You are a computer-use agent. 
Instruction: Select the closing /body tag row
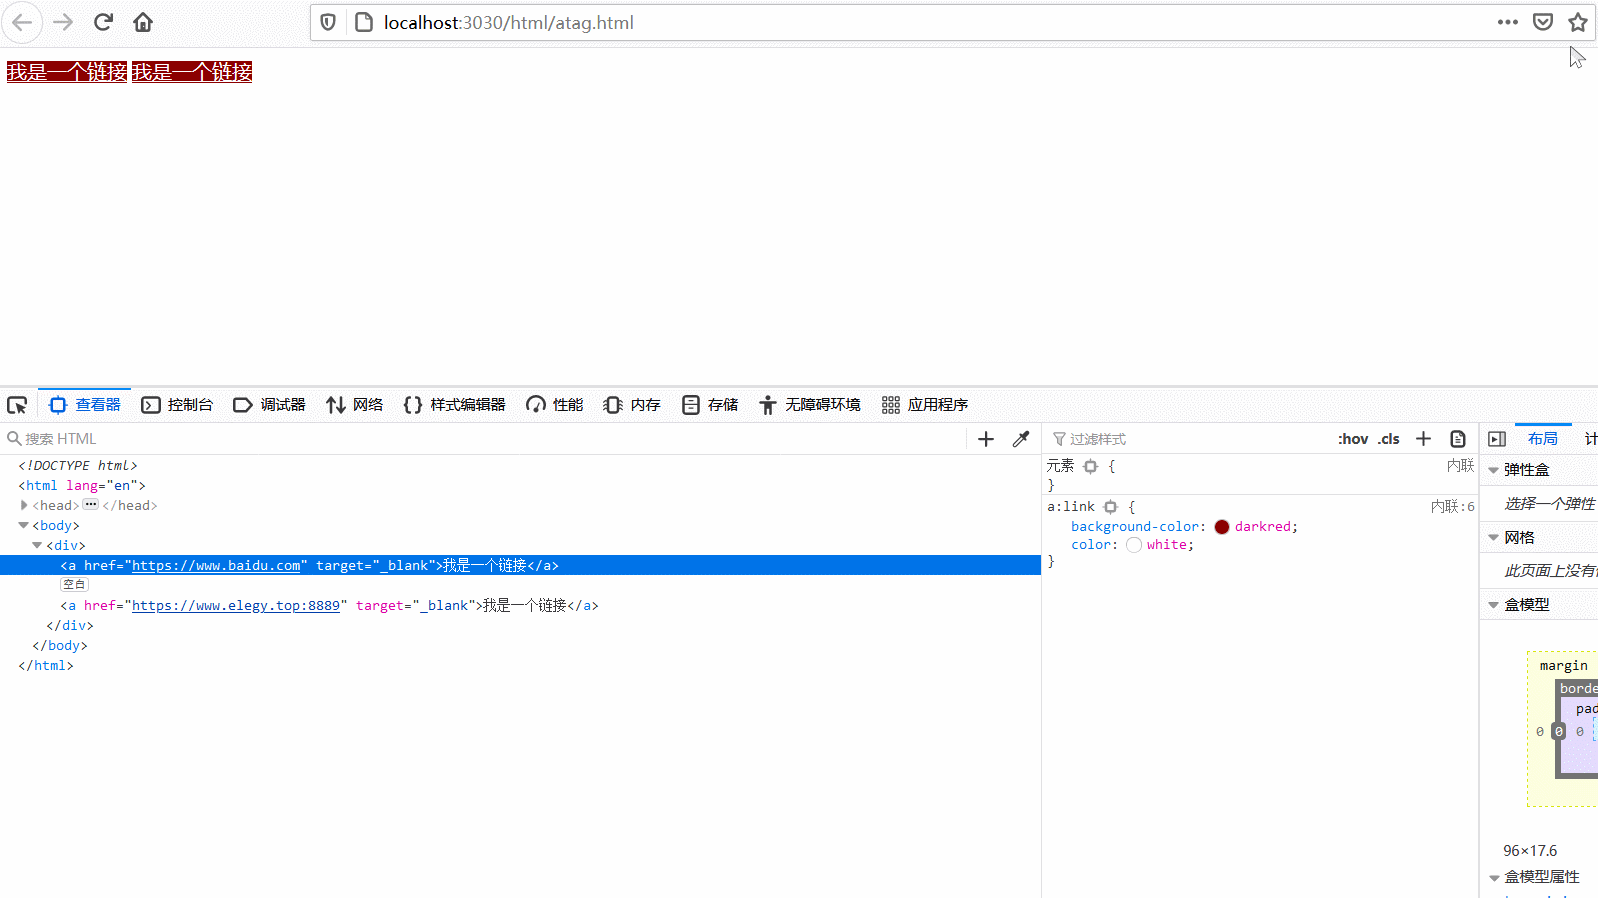[60, 646]
